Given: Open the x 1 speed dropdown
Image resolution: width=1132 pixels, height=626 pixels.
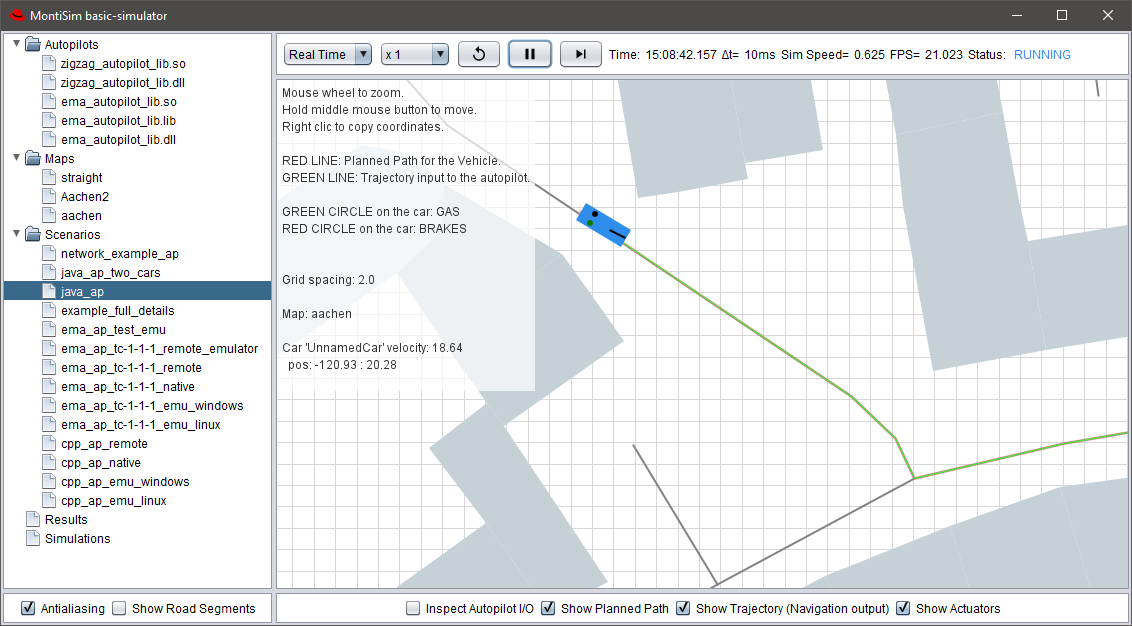Looking at the screenshot, I should click(414, 55).
